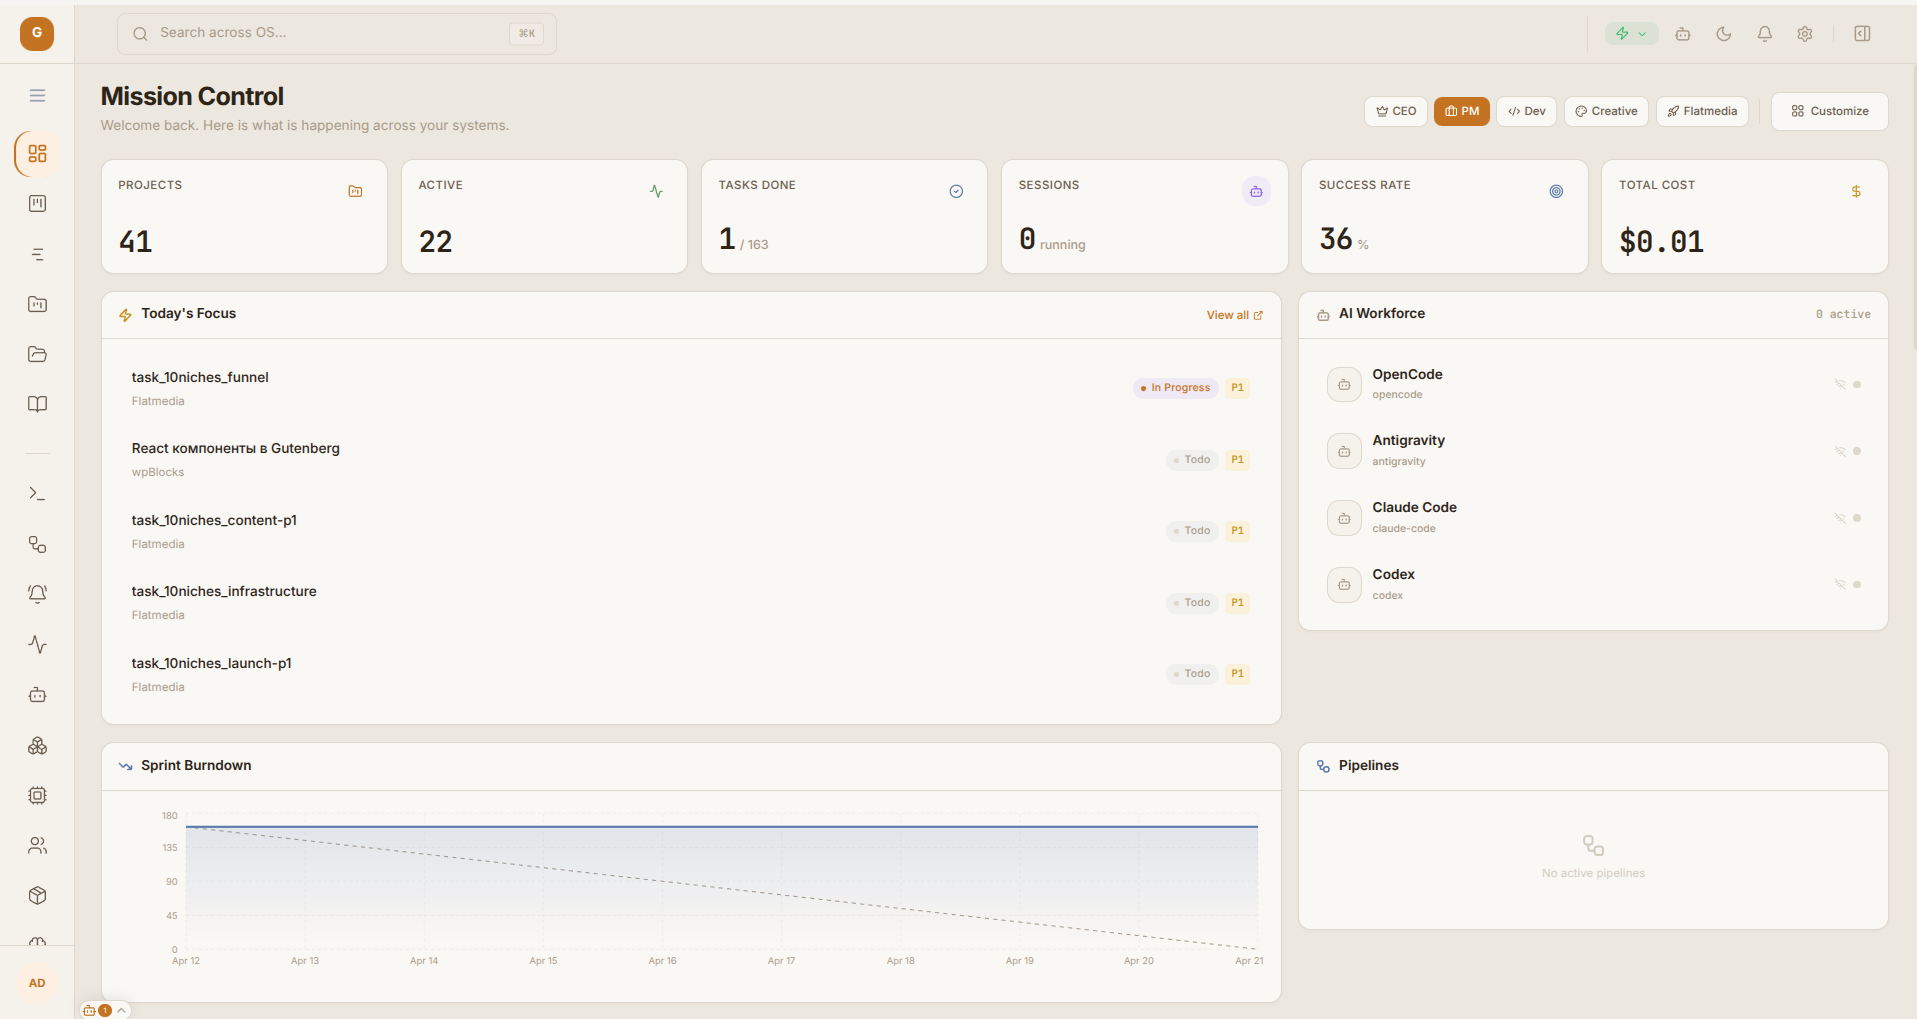
Task: Select the Antigravity agent
Action: click(1593, 451)
